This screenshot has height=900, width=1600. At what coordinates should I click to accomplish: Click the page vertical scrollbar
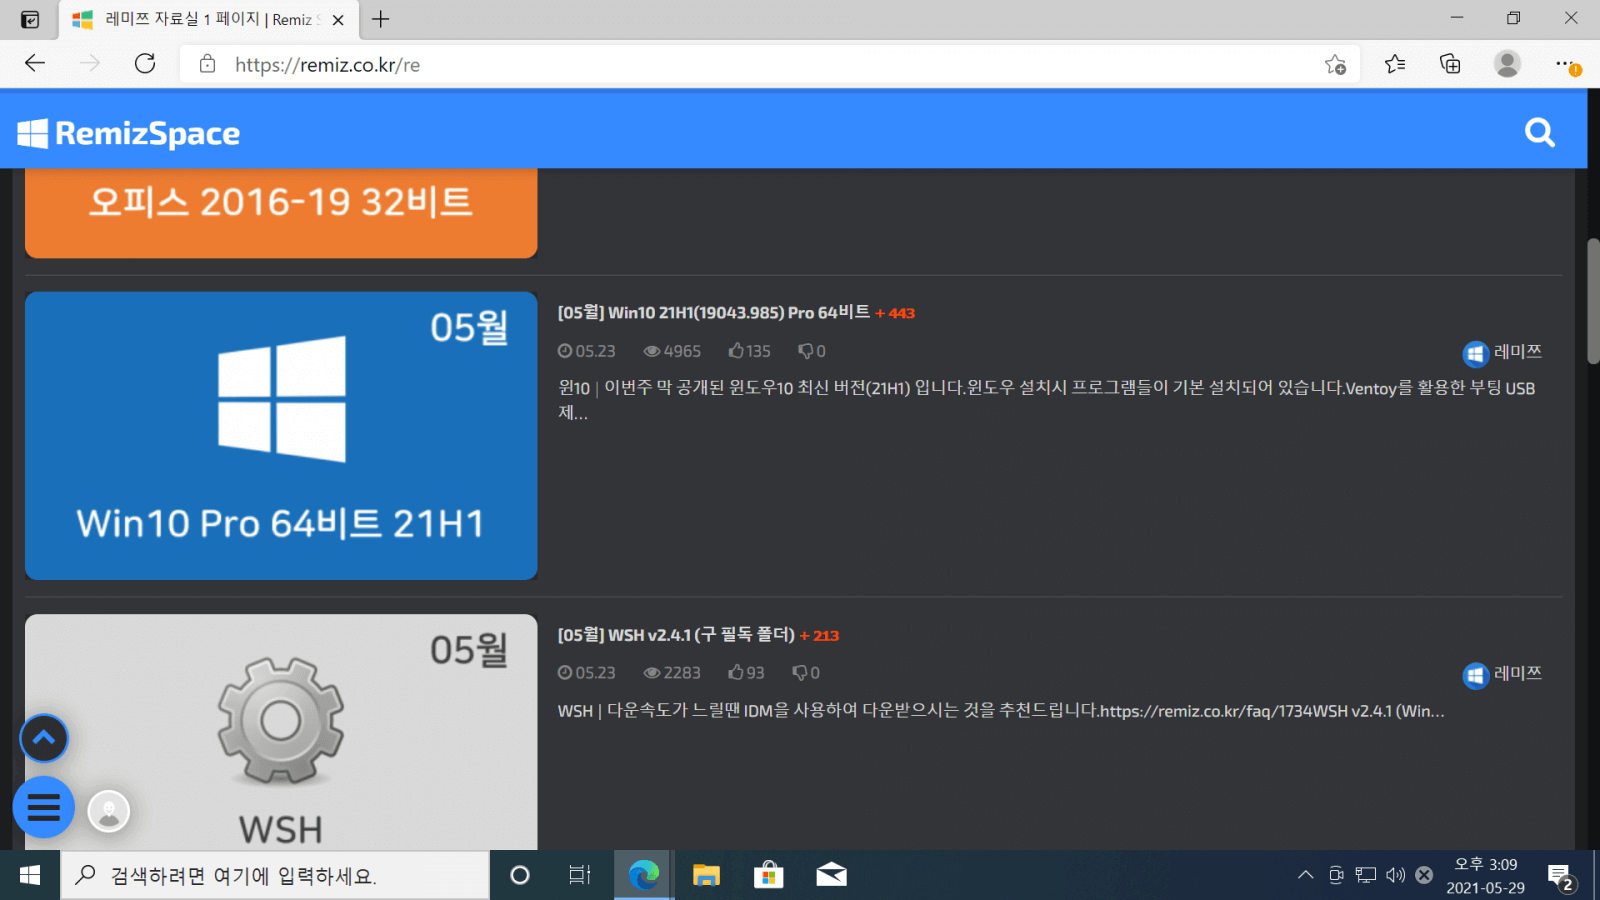[1593, 300]
